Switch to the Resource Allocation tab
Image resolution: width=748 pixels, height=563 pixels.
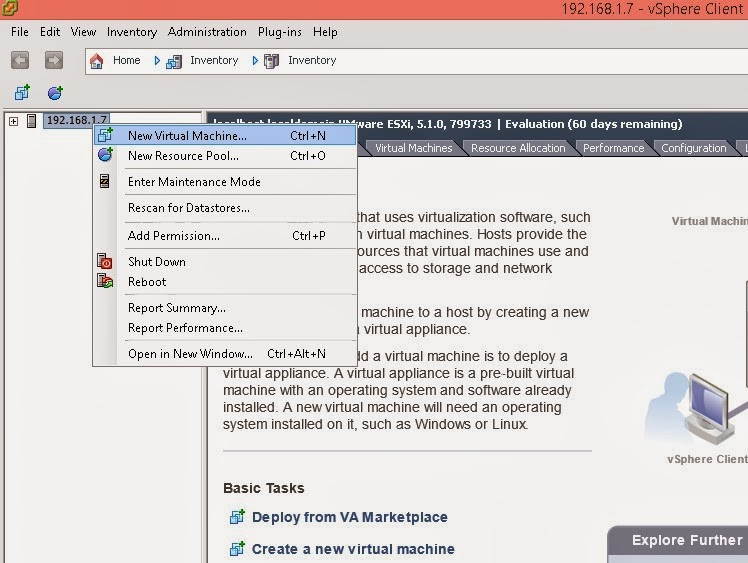(518, 148)
